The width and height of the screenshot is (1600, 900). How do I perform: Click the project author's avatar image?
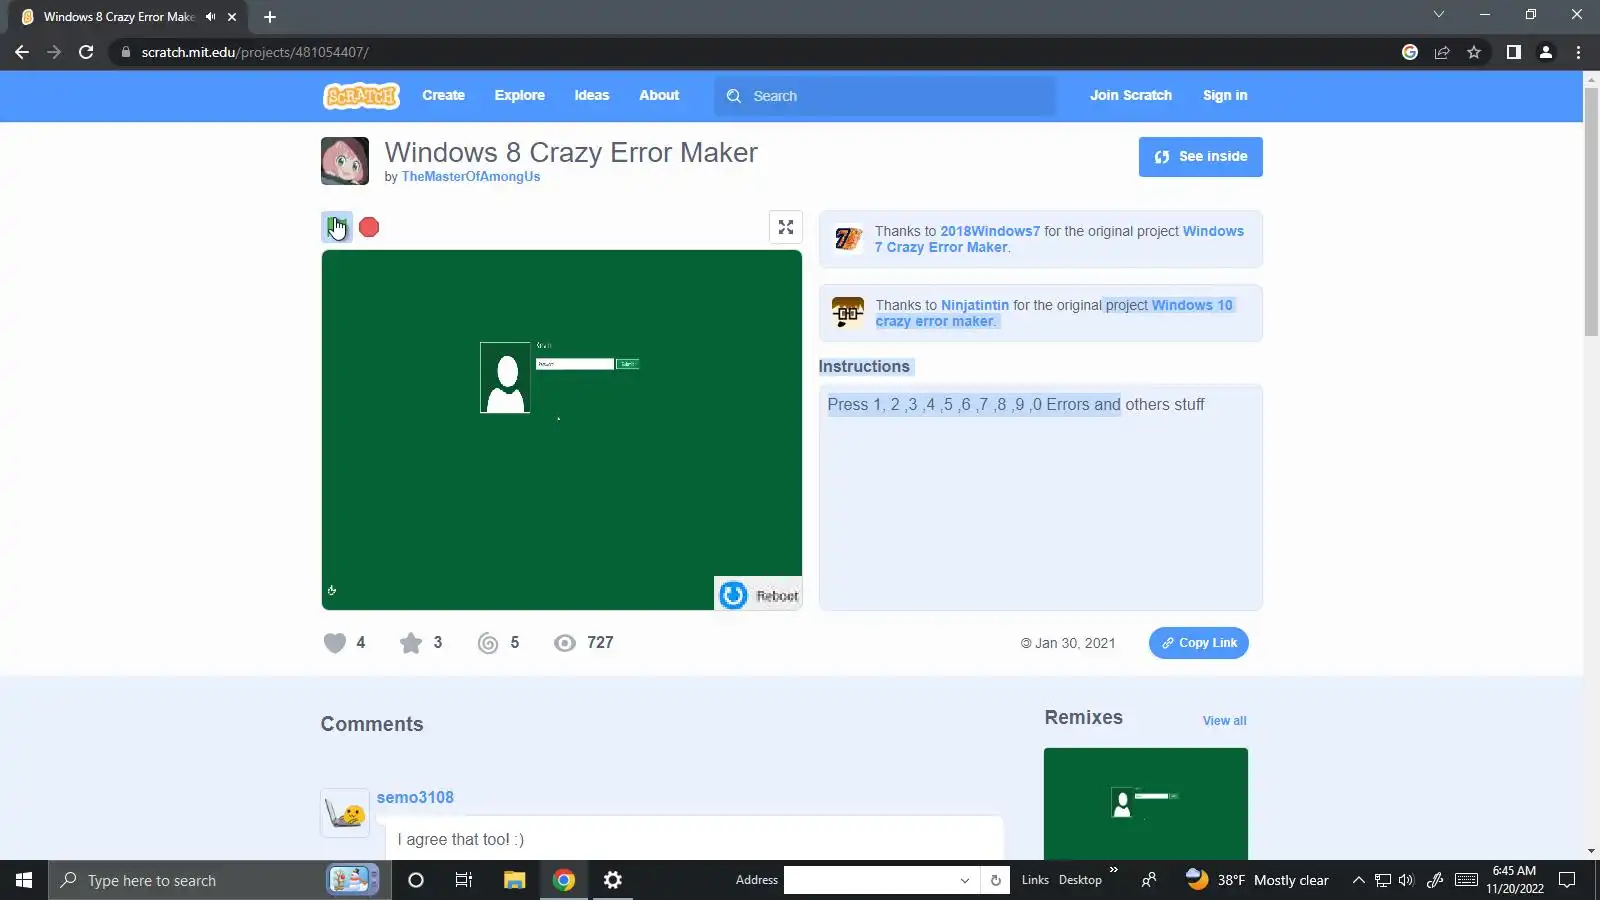[345, 161]
